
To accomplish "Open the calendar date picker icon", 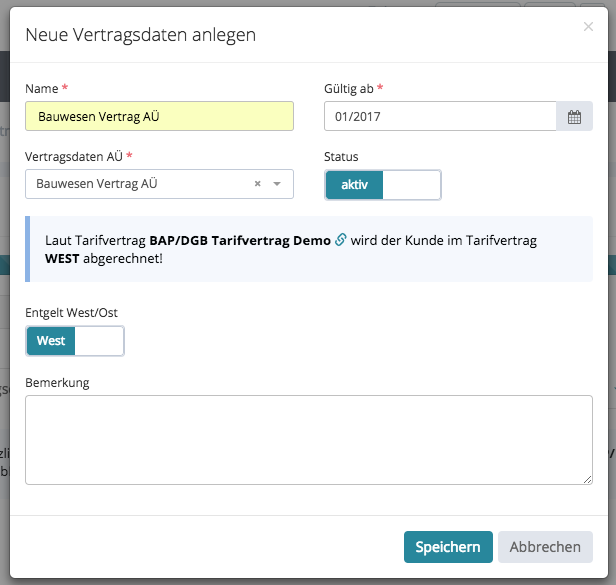I will tap(574, 117).
